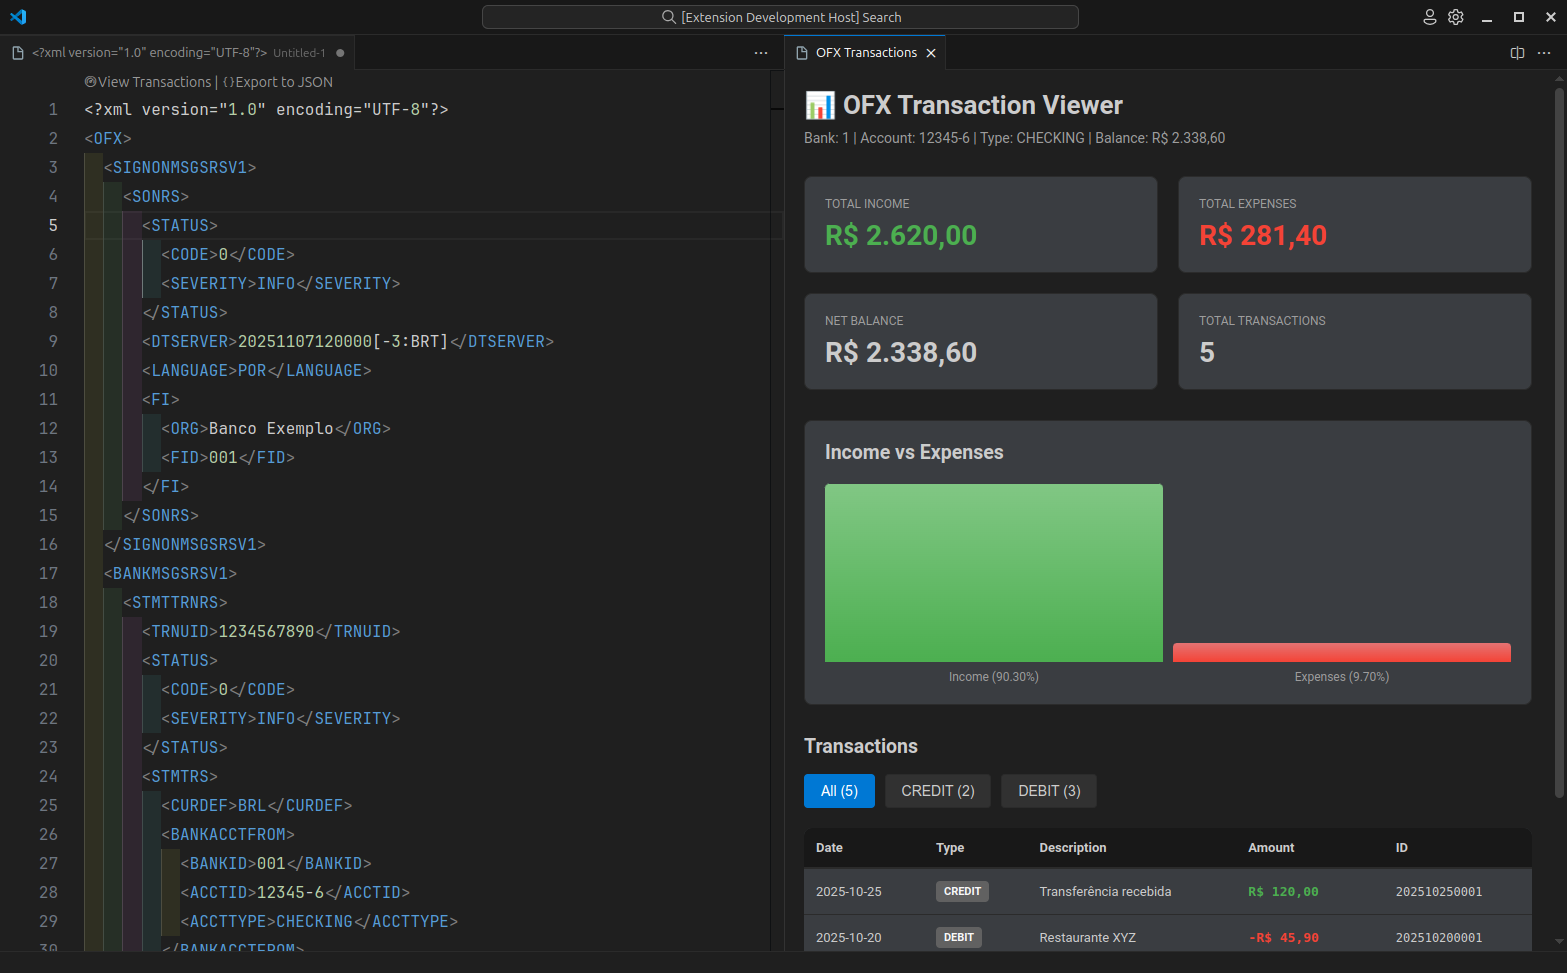Filter transactions by DEBIT (3)
The width and height of the screenshot is (1567, 973).
1049,791
